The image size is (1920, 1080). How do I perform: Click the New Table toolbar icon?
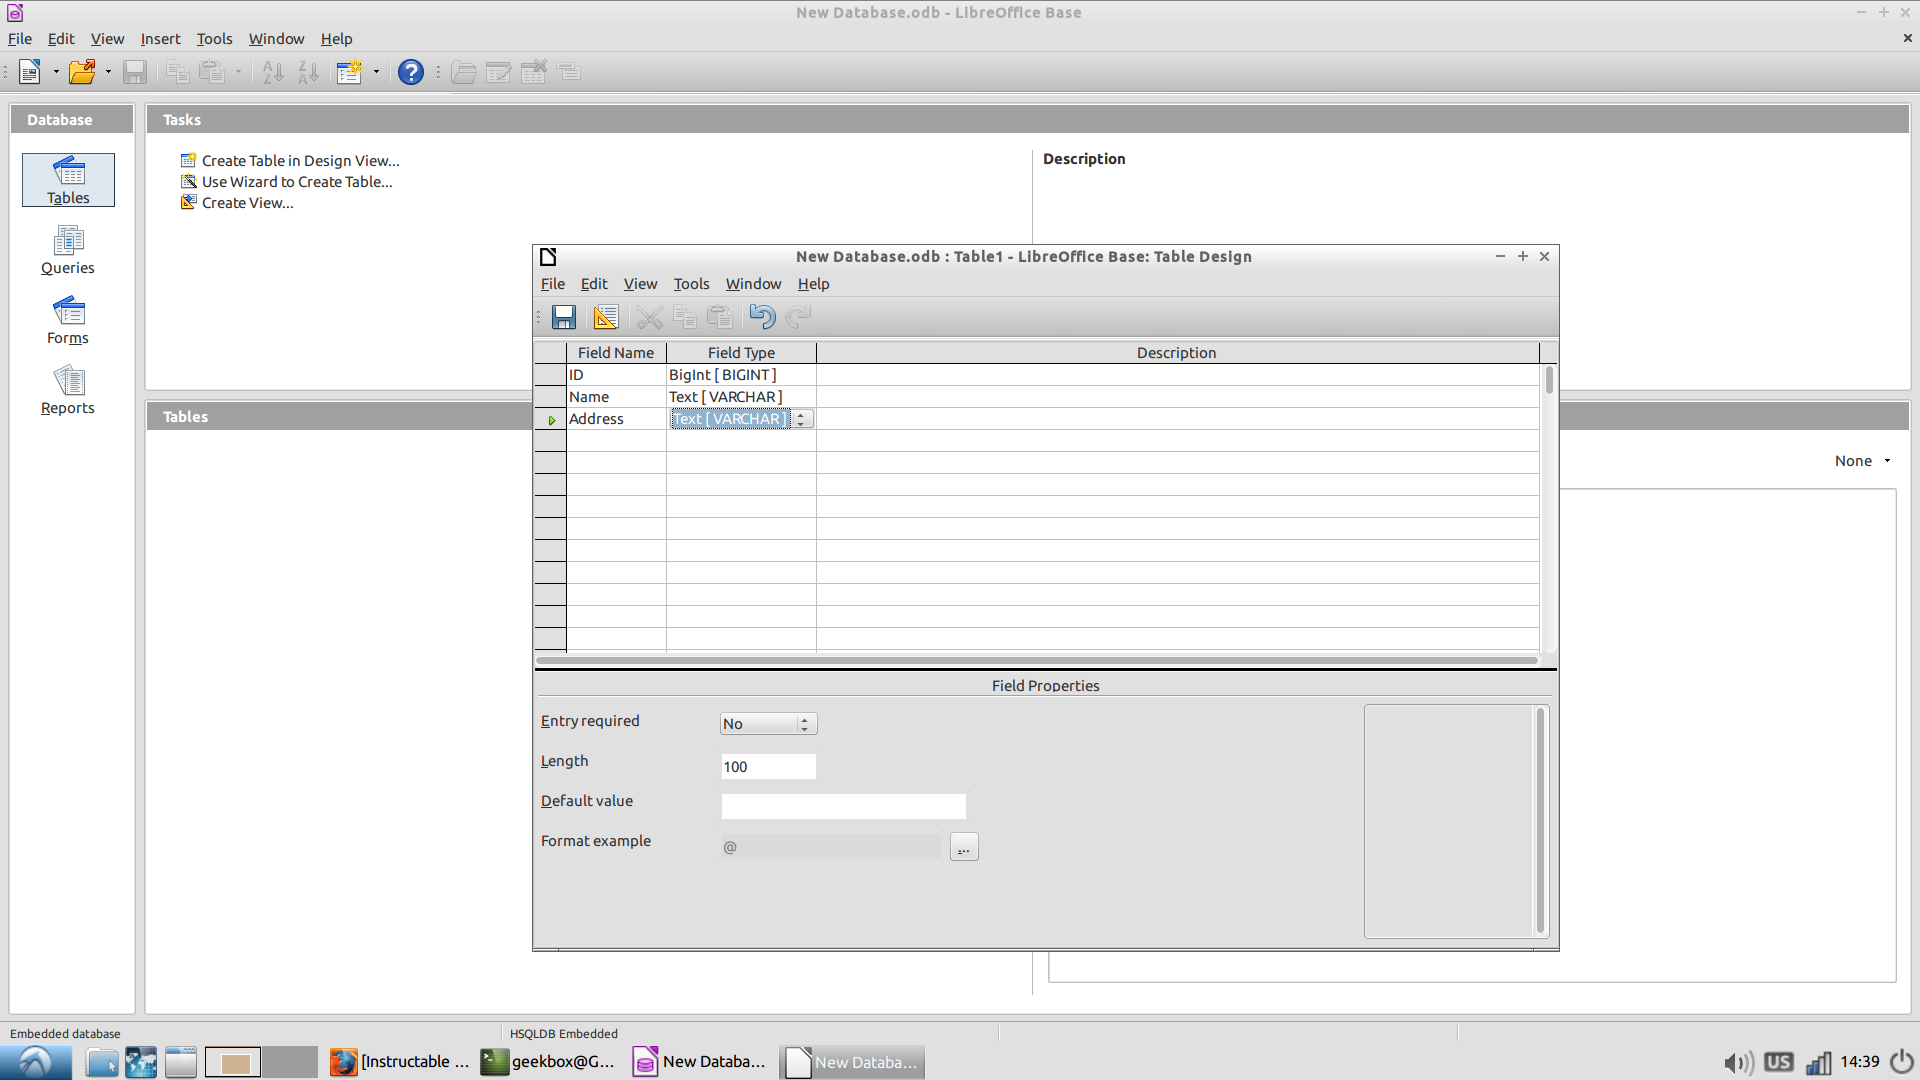coord(349,72)
